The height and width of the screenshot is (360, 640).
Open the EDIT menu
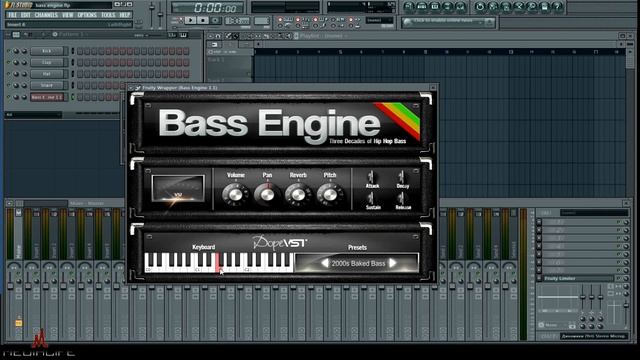26,15
